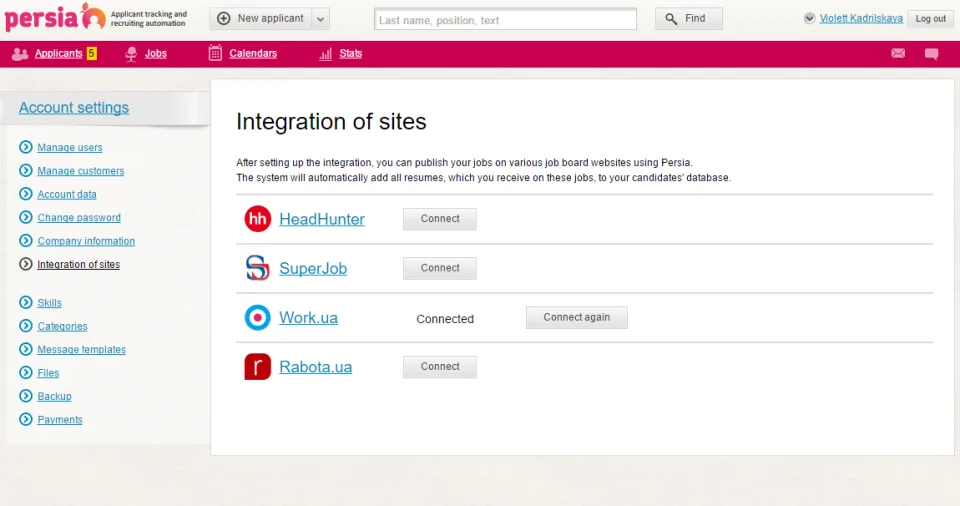Follow the SuperJob link
This screenshot has width=960, height=506.
tap(313, 269)
